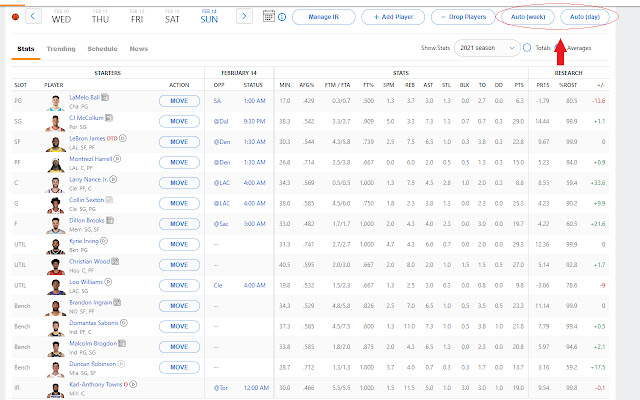Click LaMelo Ball's headshot thumbnail
Image resolution: width=640 pixels, height=400 pixels.
click(56, 102)
